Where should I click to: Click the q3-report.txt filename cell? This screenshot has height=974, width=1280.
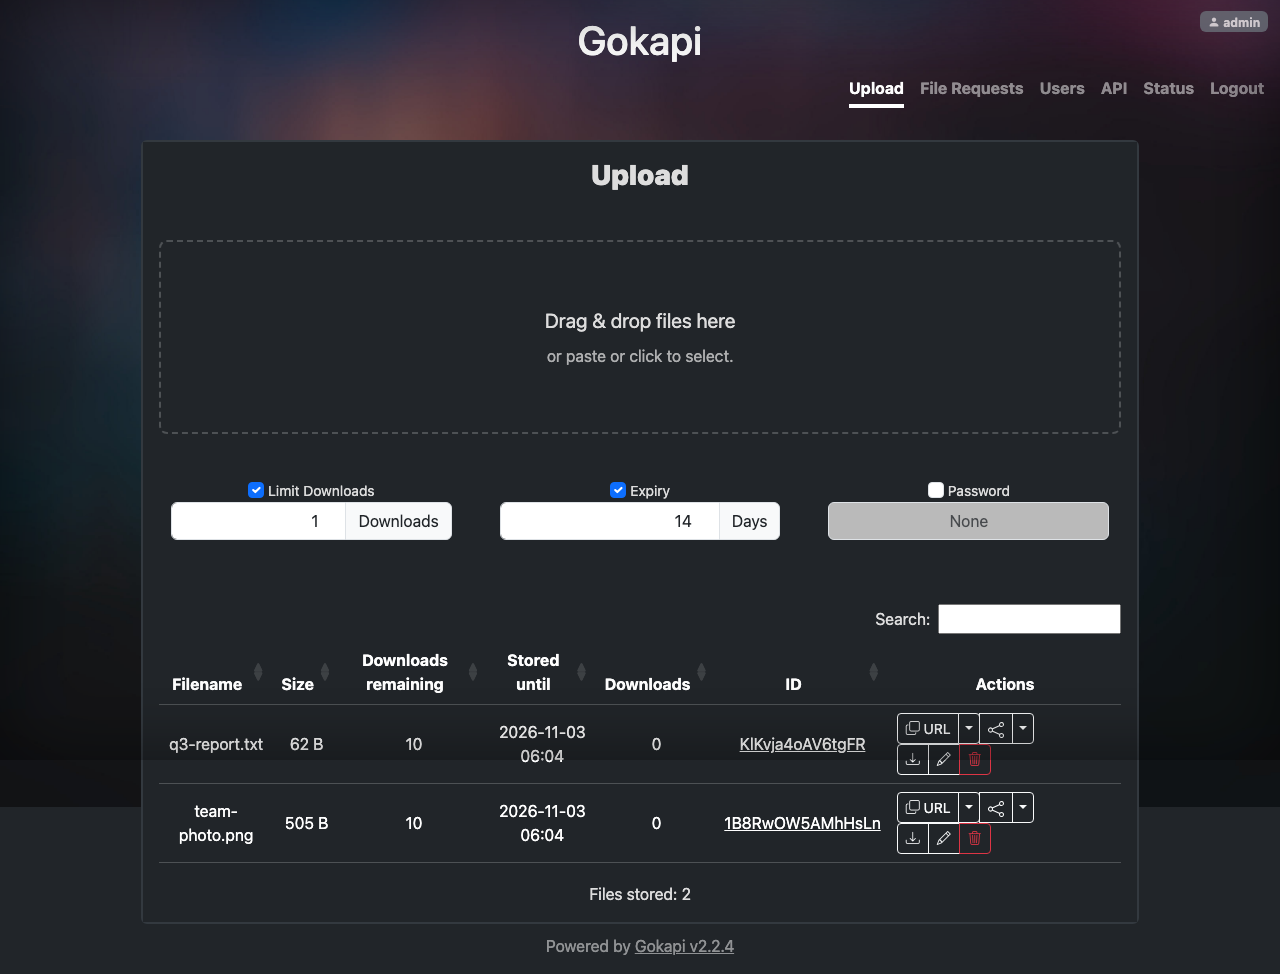216,744
